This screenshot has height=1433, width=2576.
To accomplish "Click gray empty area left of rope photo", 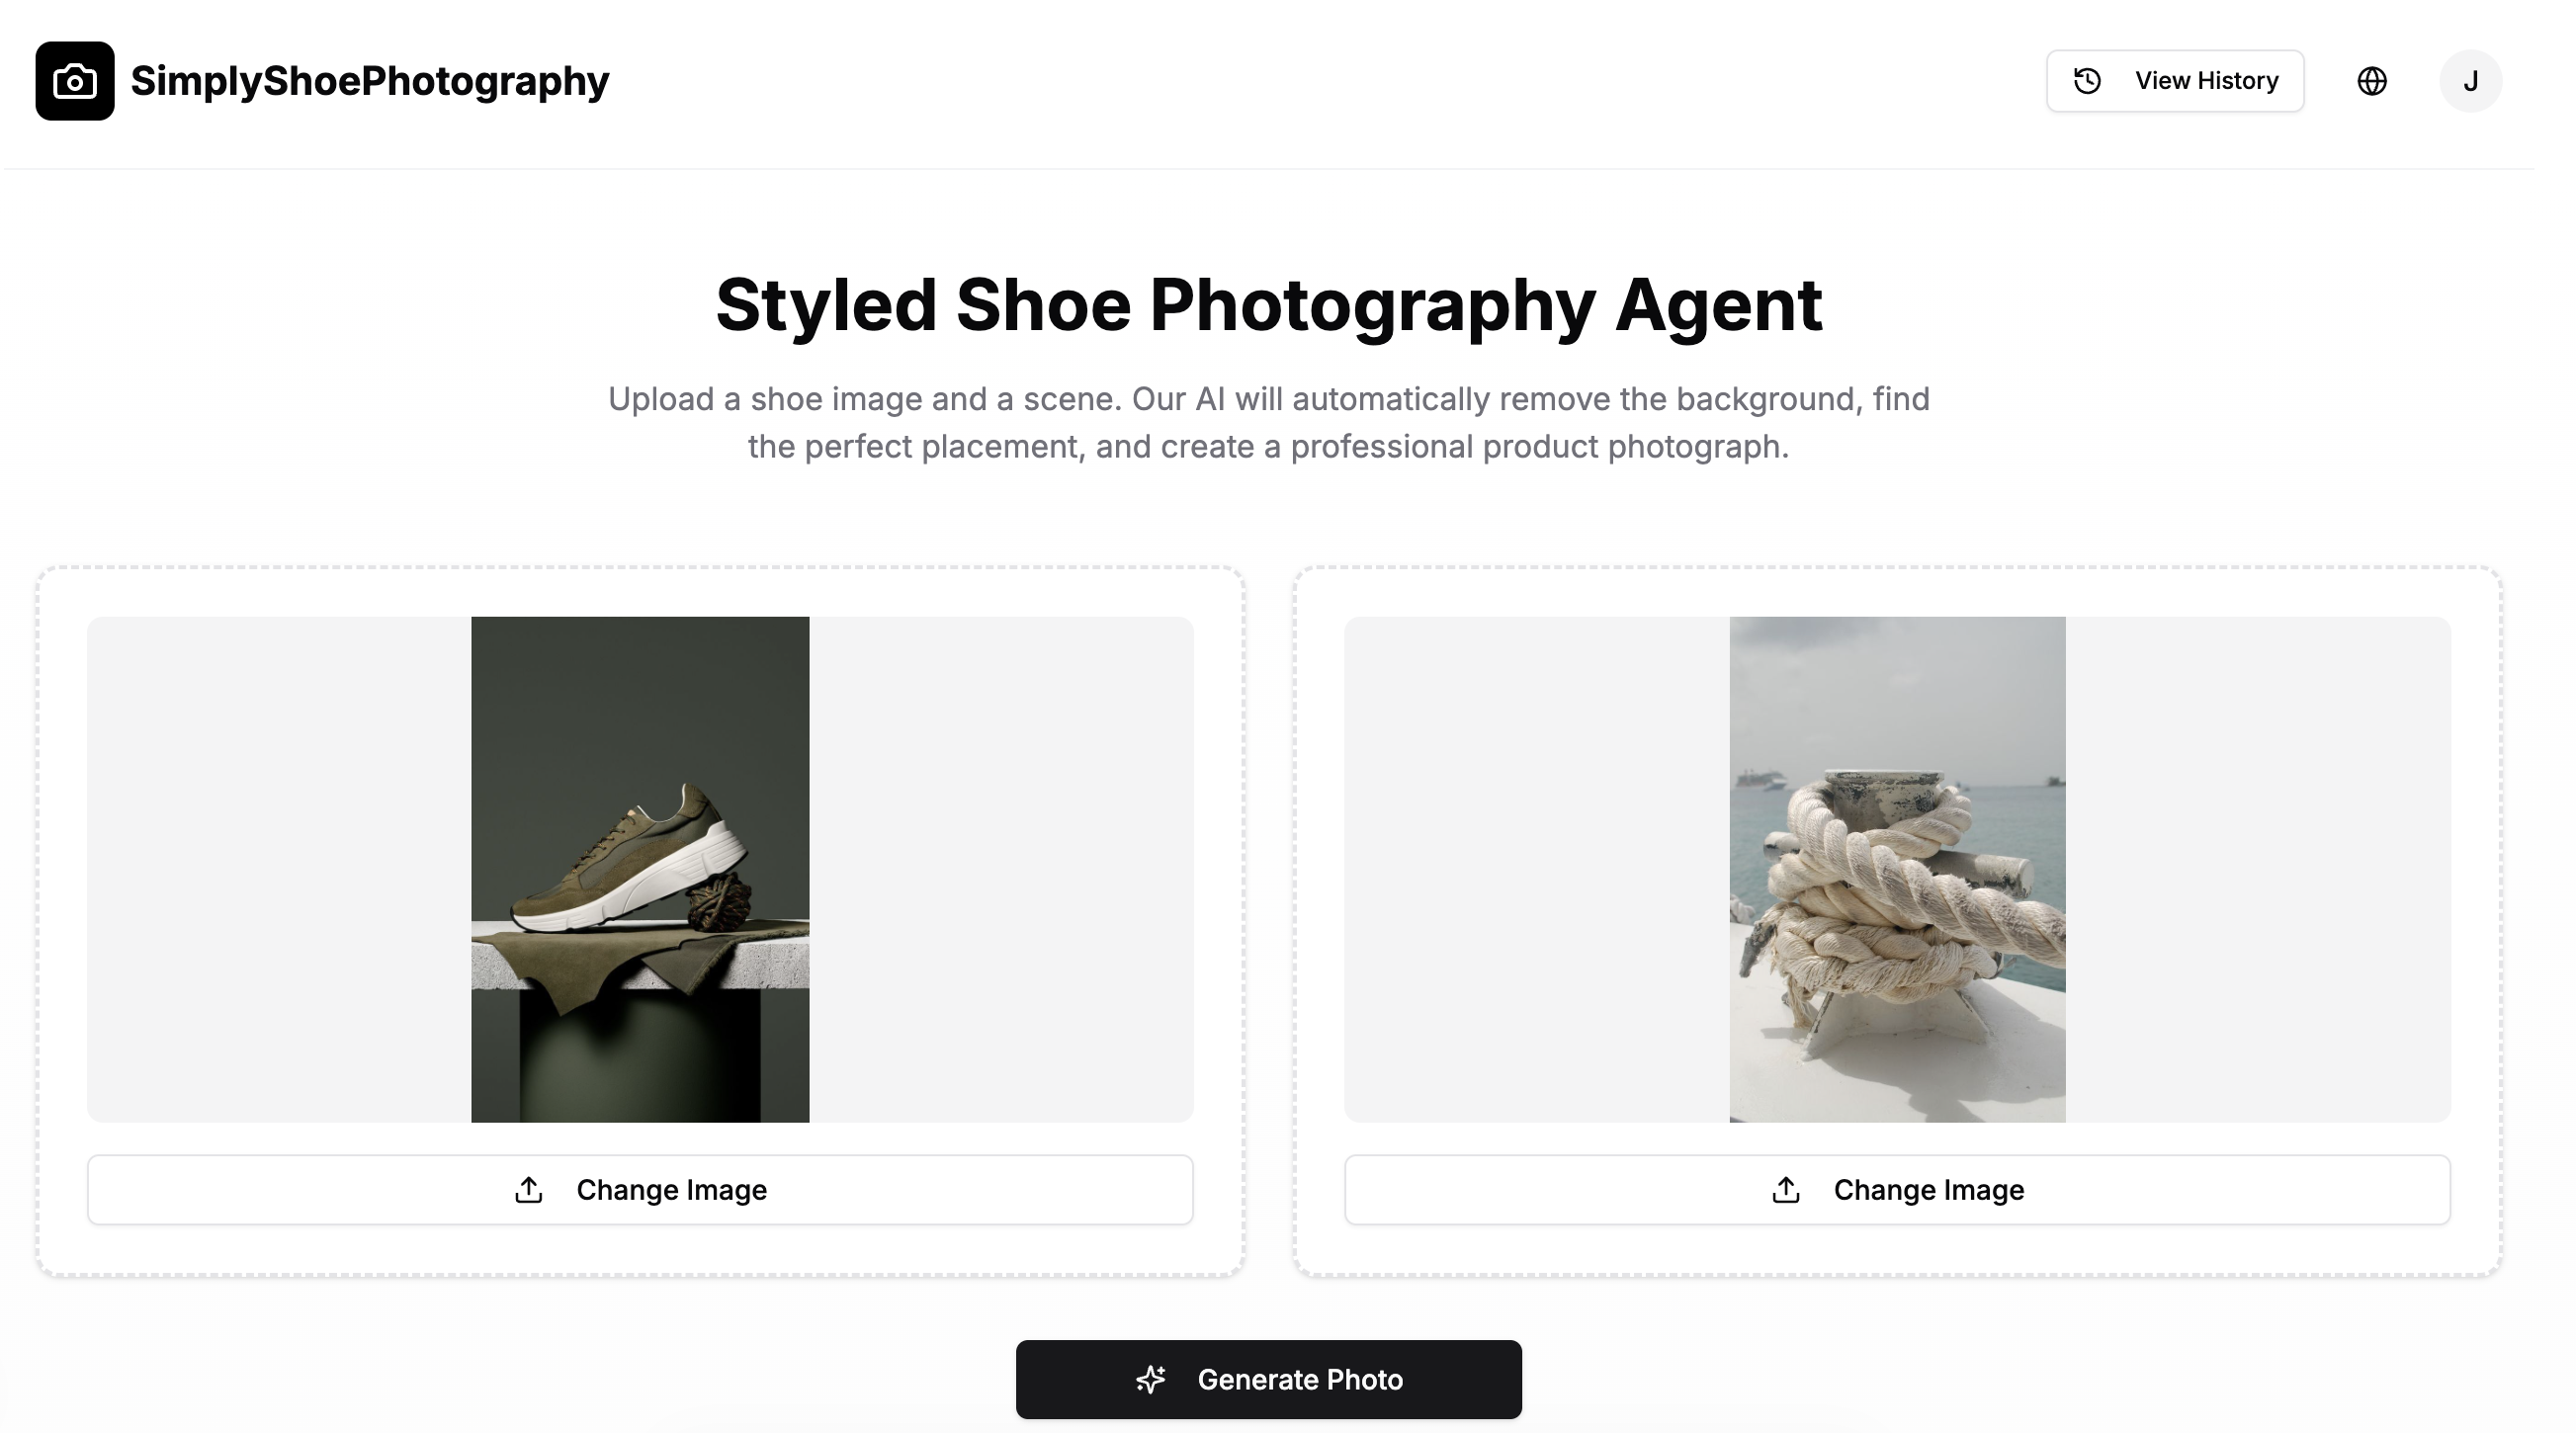I will click(1536, 868).
